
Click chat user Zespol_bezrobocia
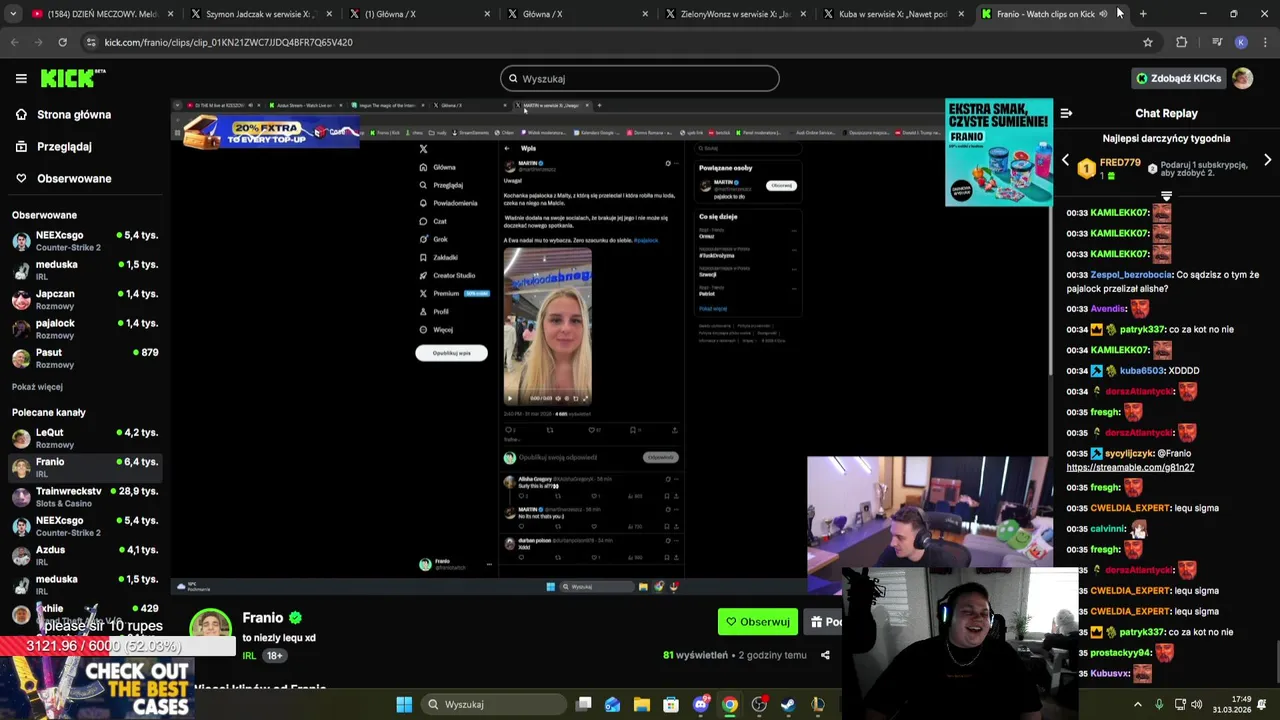pos(1132,274)
